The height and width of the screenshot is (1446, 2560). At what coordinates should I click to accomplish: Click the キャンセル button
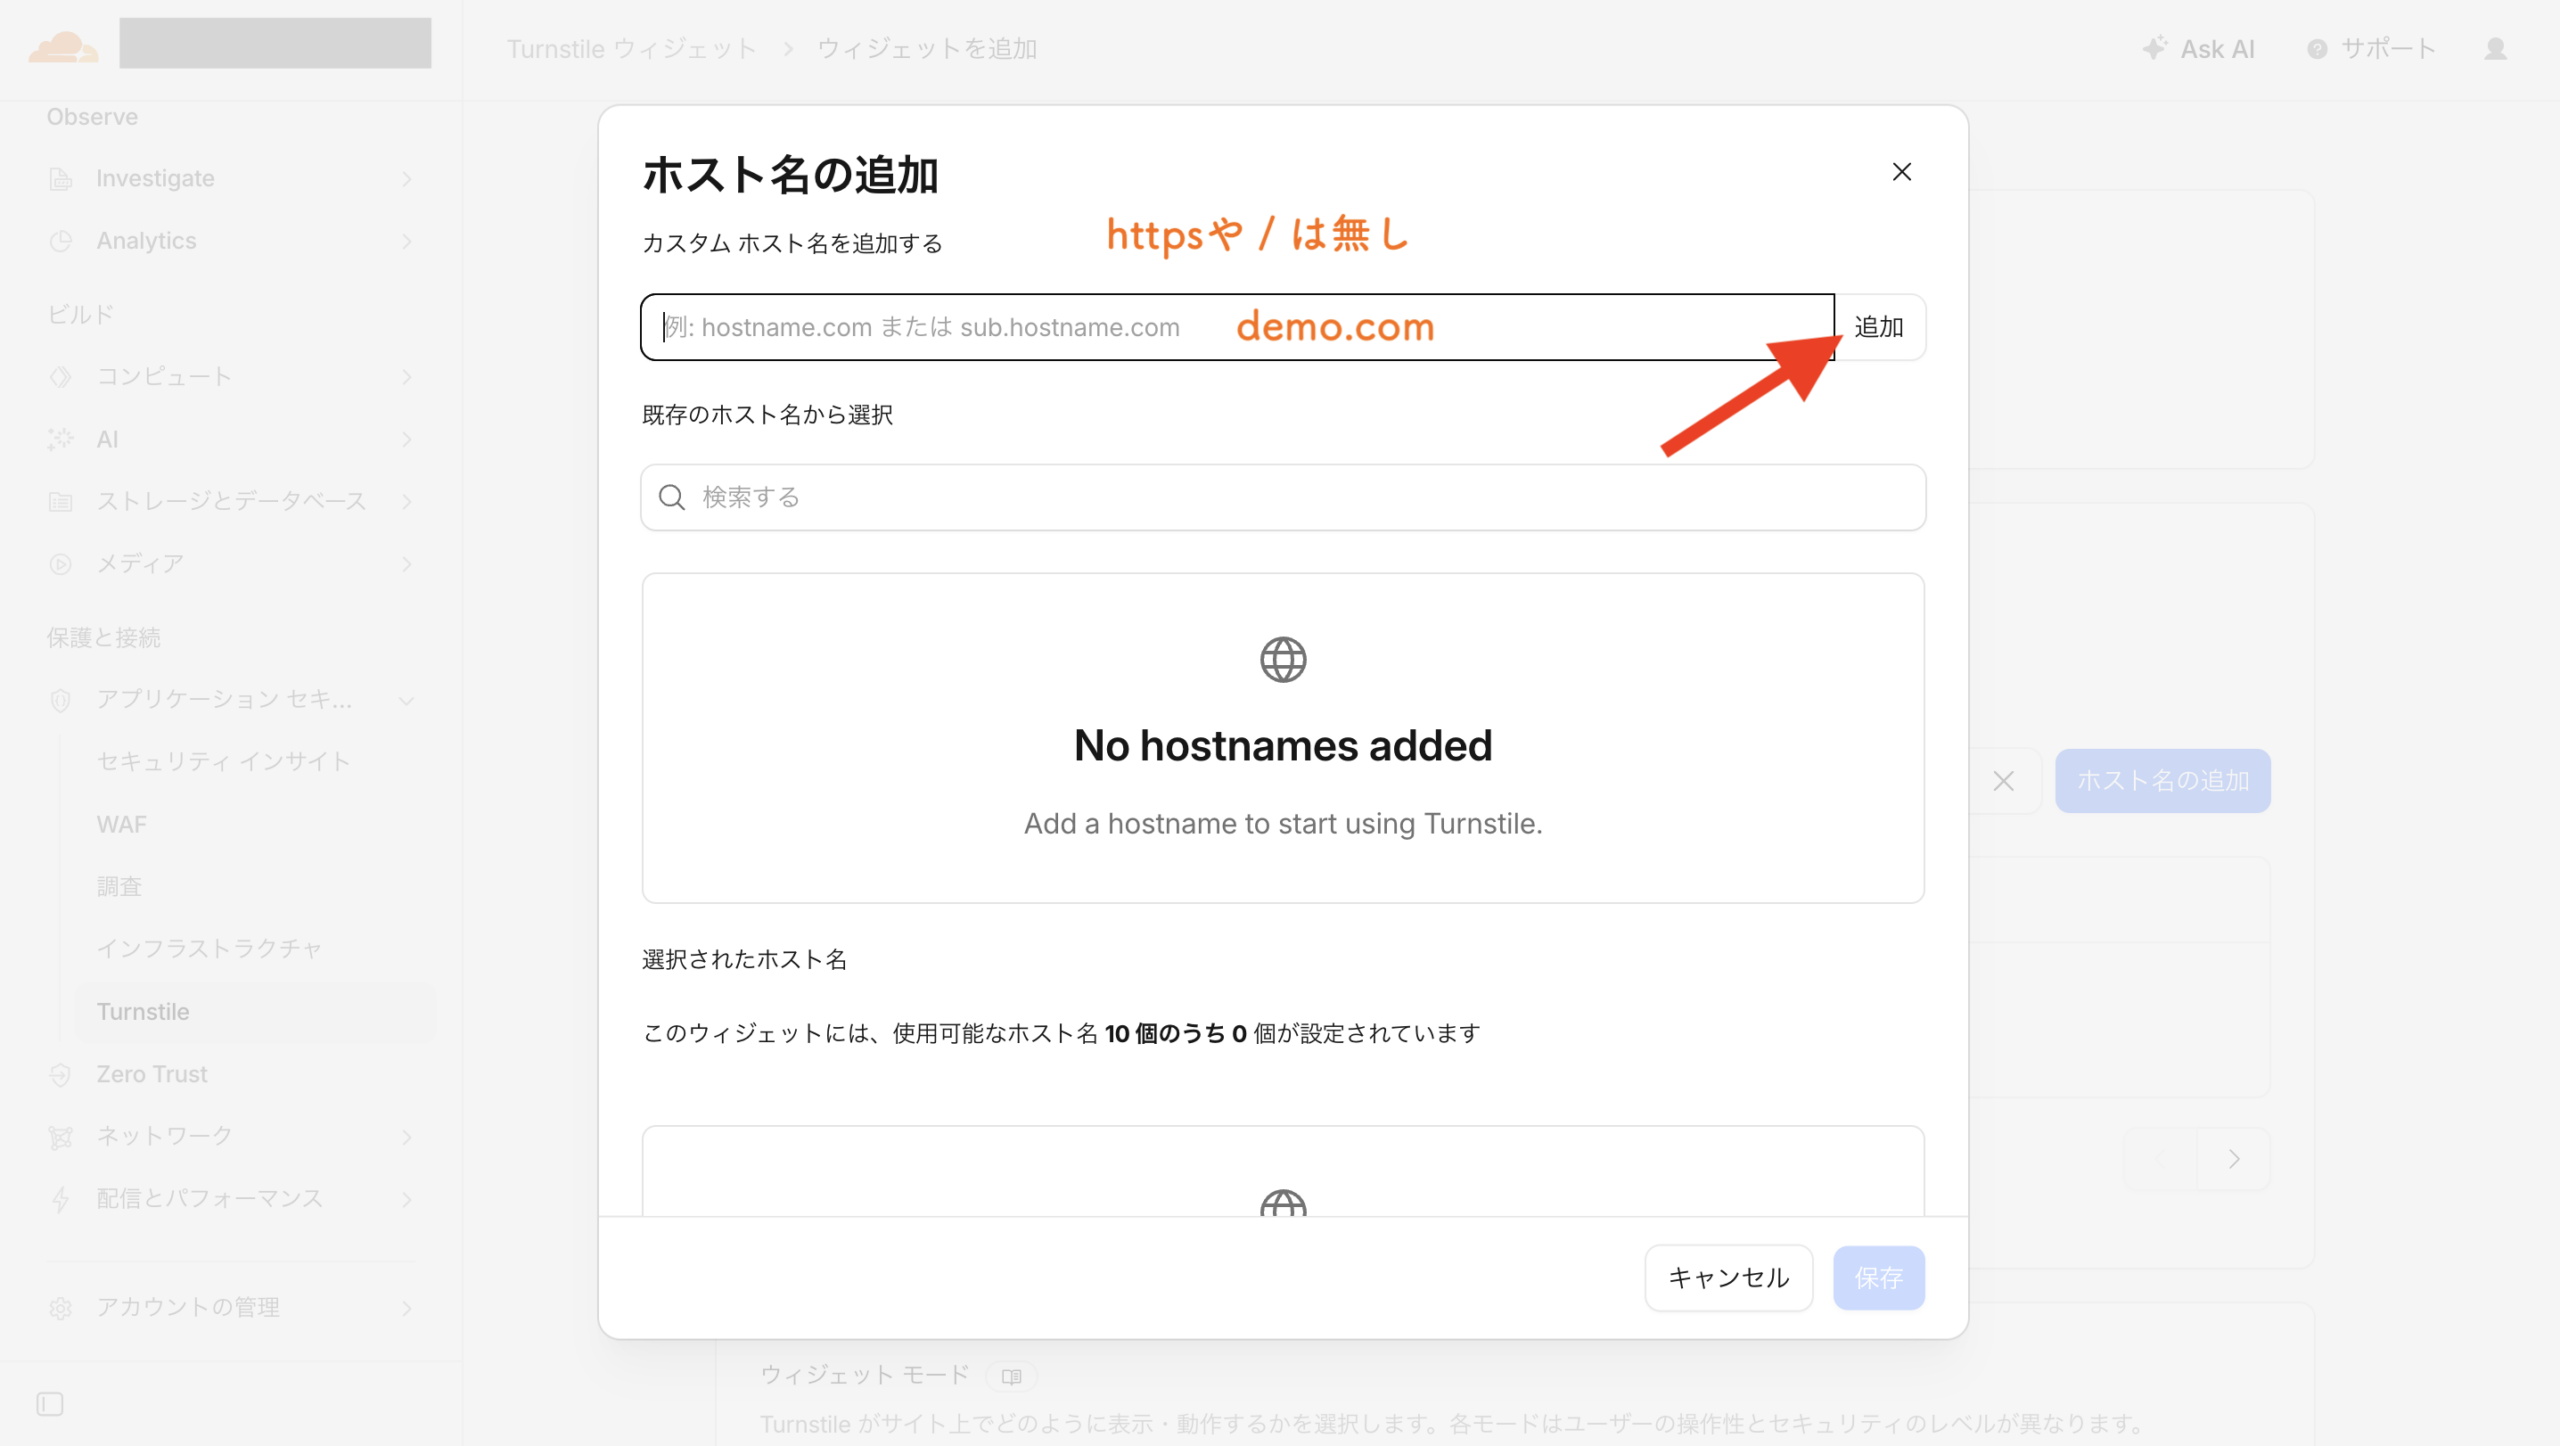click(x=1728, y=1277)
